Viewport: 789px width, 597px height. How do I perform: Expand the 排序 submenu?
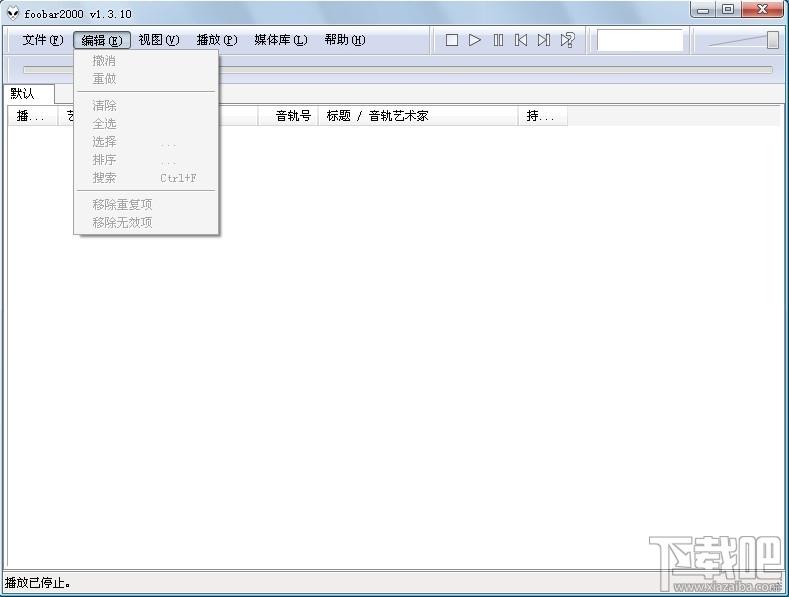pos(146,160)
